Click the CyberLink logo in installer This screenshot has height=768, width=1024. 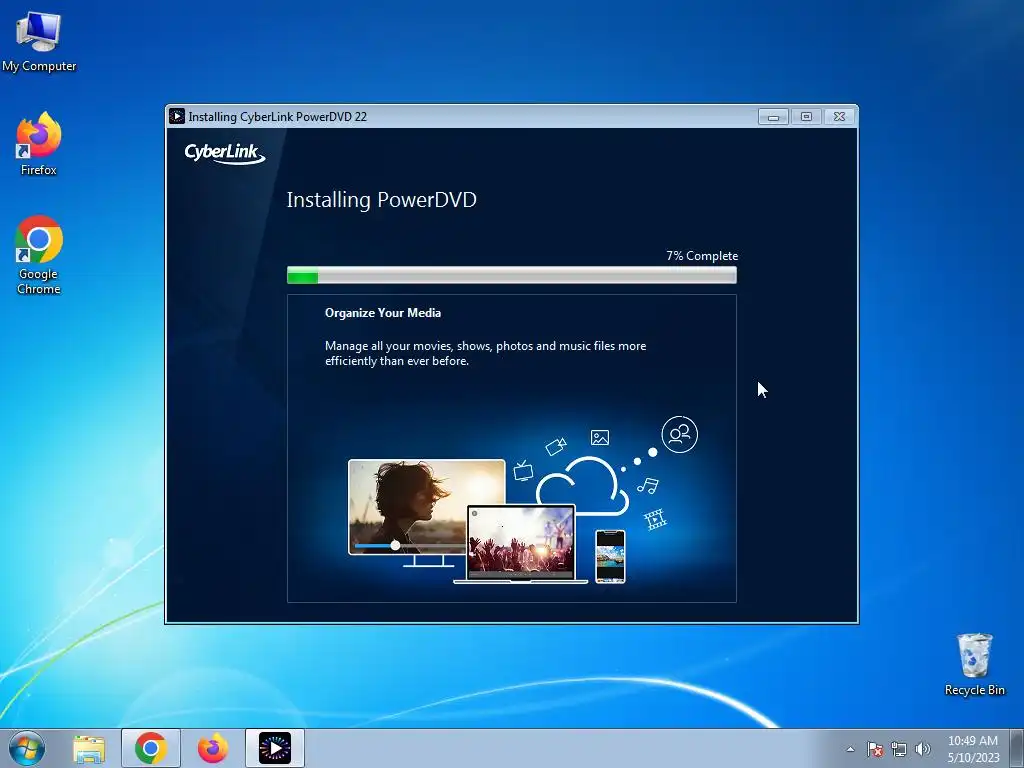tap(225, 153)
